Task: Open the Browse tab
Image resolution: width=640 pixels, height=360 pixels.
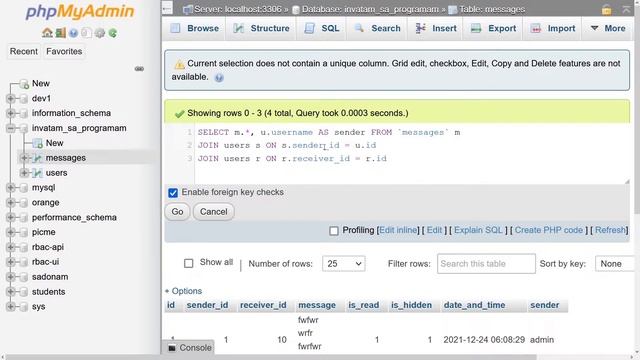Action: [x=195, y=29]
